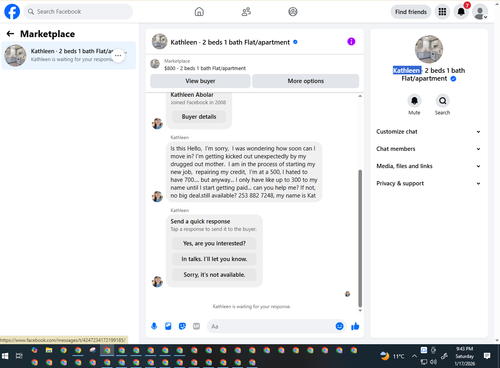The image size is (500, 368).
Task: Click the chat scrollbar down arrow
Action: tap(360, 310)
